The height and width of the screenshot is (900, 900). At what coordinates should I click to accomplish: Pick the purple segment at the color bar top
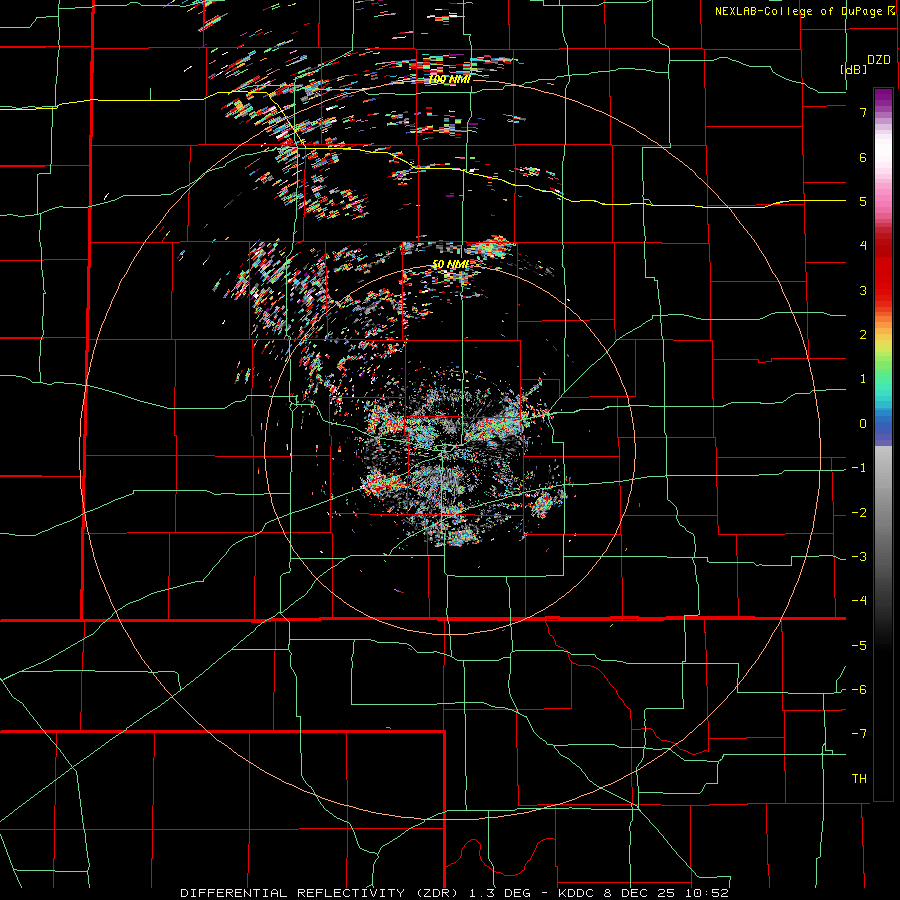(x=883, y=99)
